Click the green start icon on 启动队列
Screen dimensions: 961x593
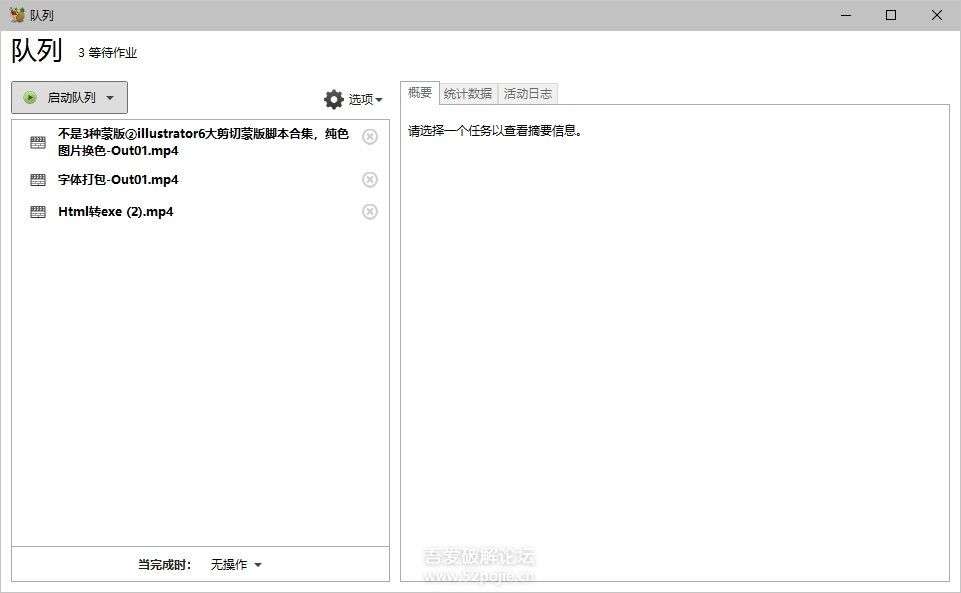click(30, 97)
